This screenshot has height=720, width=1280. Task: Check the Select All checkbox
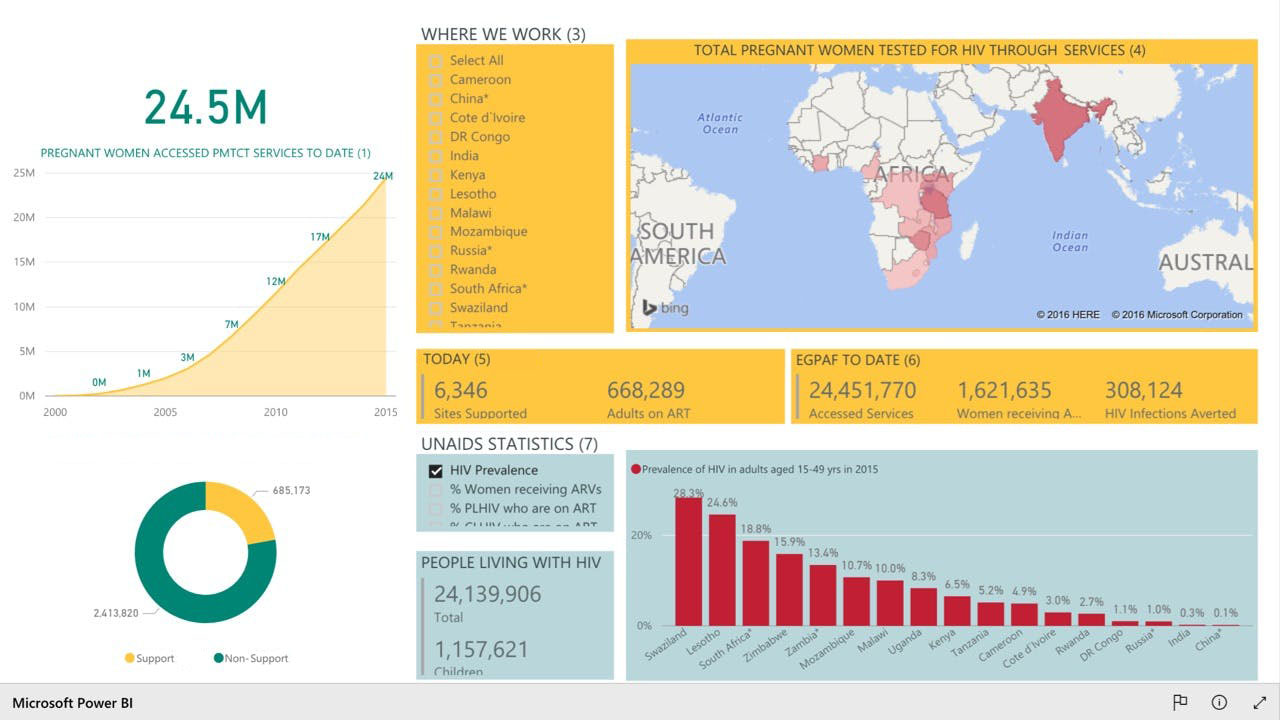[436, 61]
